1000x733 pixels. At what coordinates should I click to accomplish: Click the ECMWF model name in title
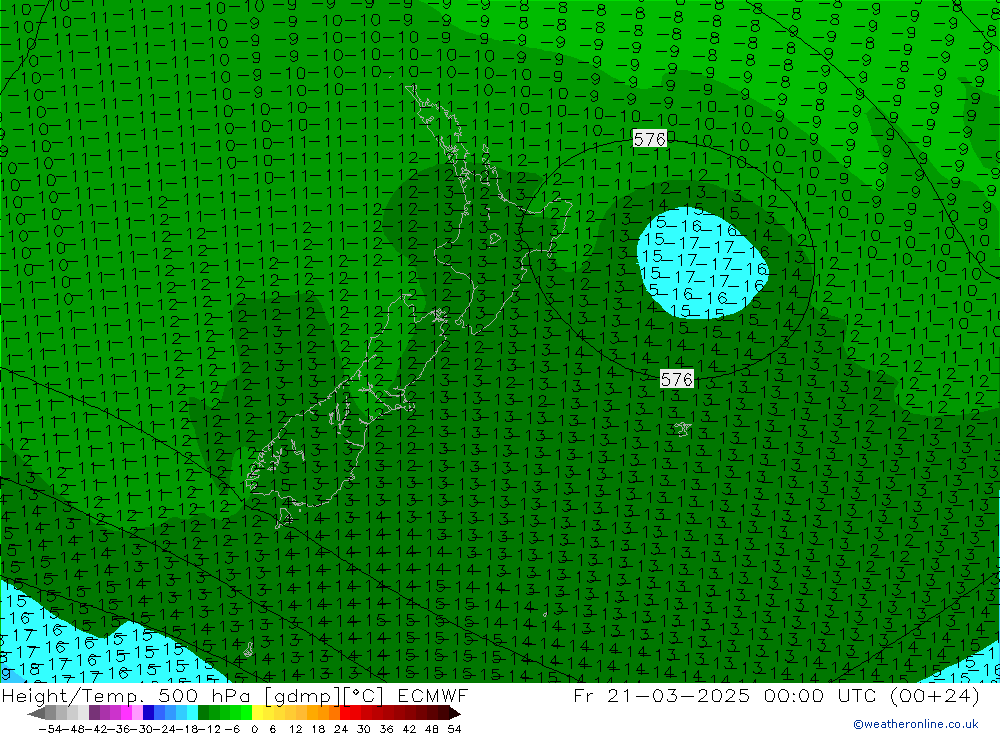432,695
